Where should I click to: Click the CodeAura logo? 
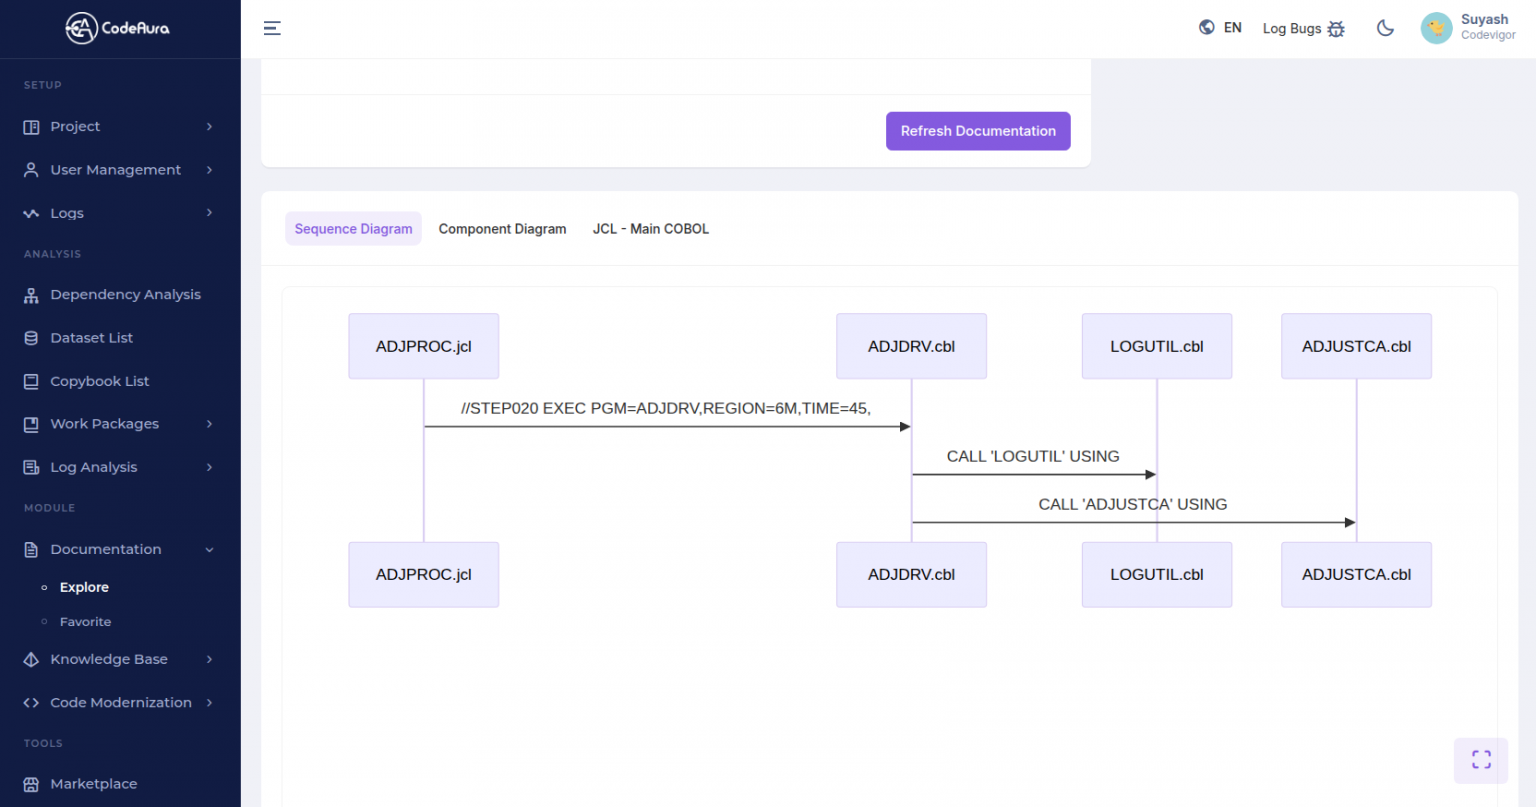coord(117,28)
